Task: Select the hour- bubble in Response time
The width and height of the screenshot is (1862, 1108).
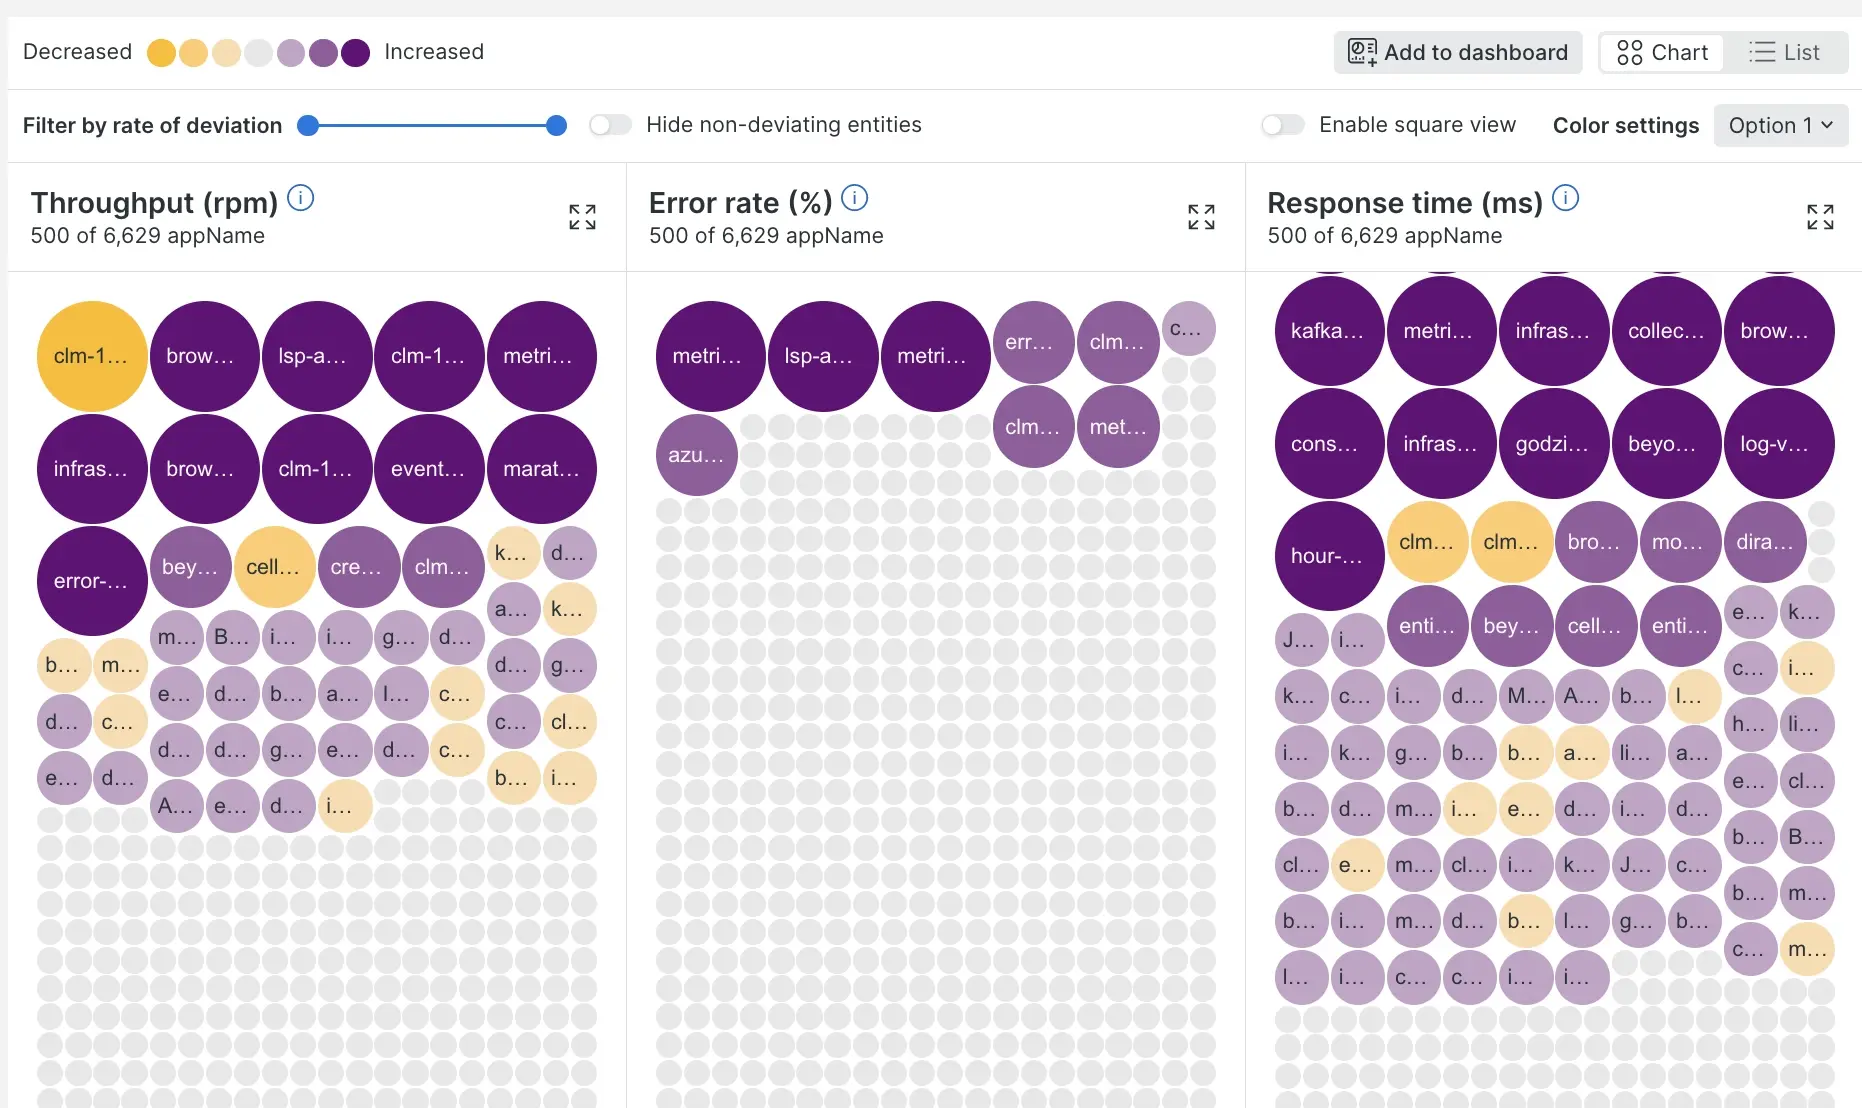Action: tap(1329, 556)
